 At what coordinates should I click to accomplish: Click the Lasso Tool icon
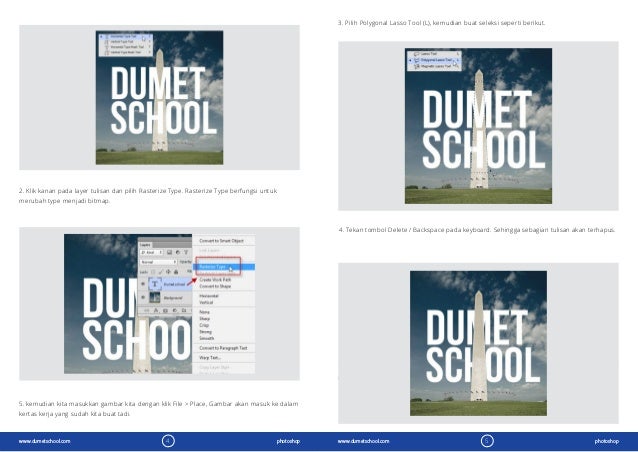[x=417, y=54]
